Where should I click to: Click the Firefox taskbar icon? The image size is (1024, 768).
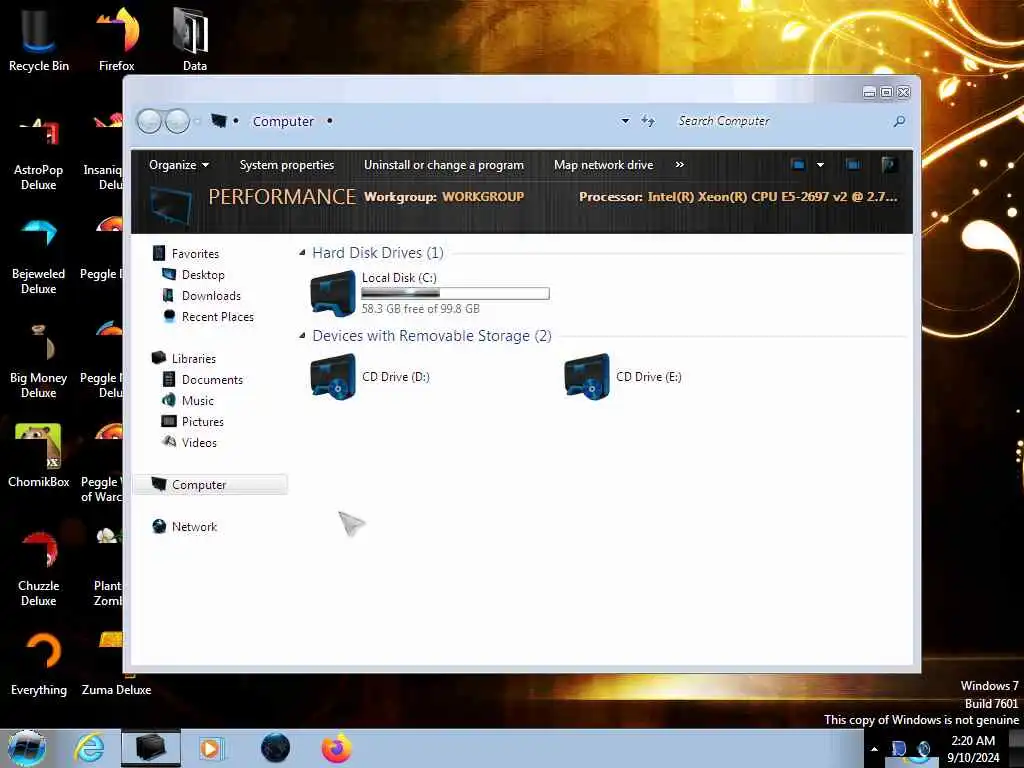pos(336,748)
